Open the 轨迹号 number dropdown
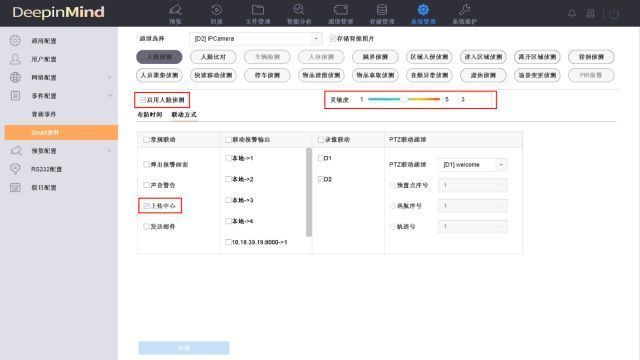The width and height of the screenshot is (640, 360). click(x=473, y=227)
